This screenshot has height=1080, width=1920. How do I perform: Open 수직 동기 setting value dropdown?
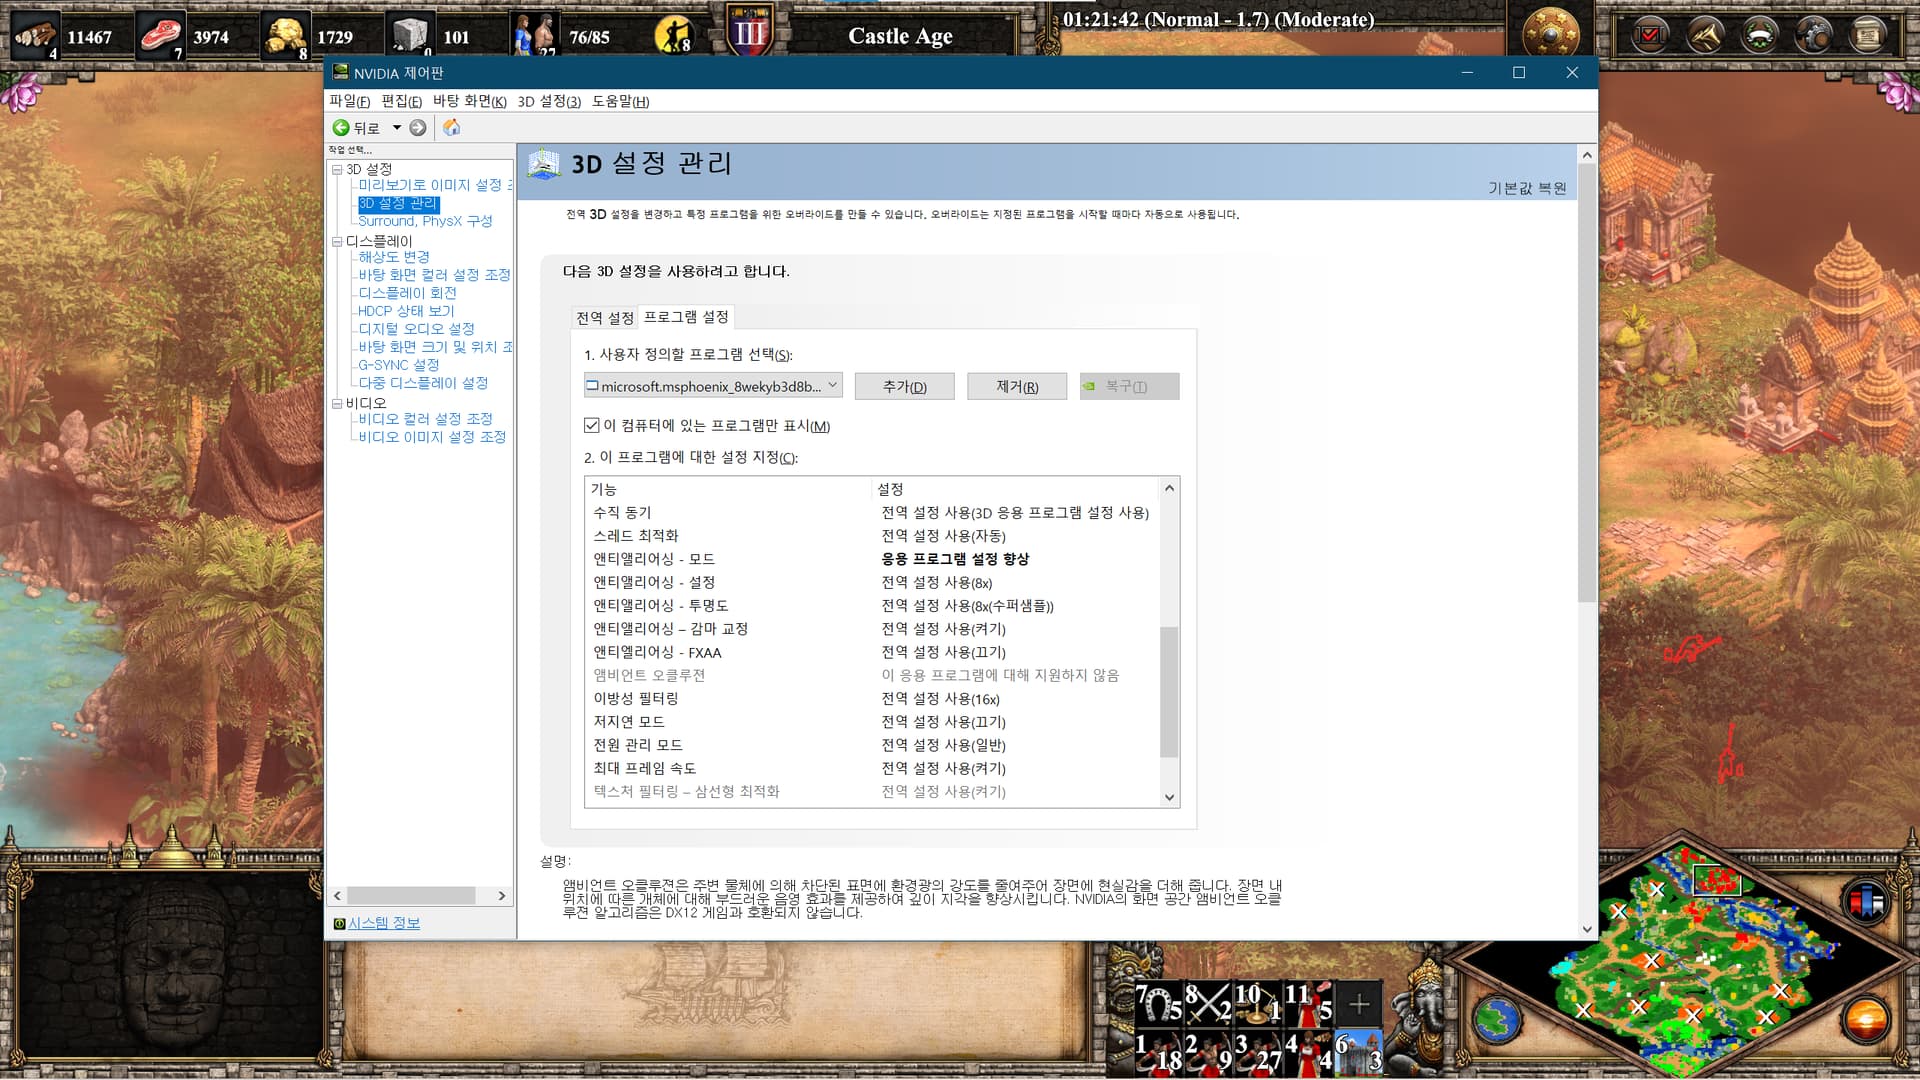click(x=1015, y=512)
